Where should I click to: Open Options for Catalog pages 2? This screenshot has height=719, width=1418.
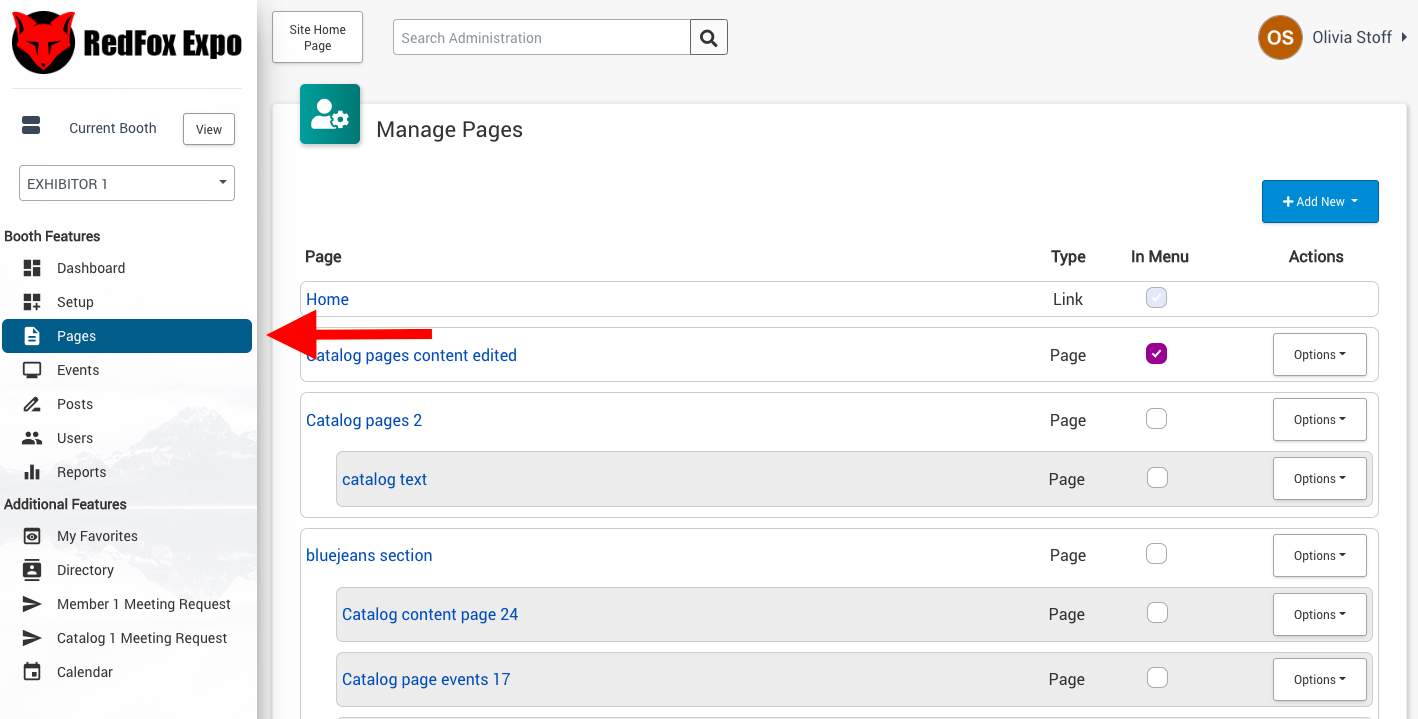(1319, 420)
